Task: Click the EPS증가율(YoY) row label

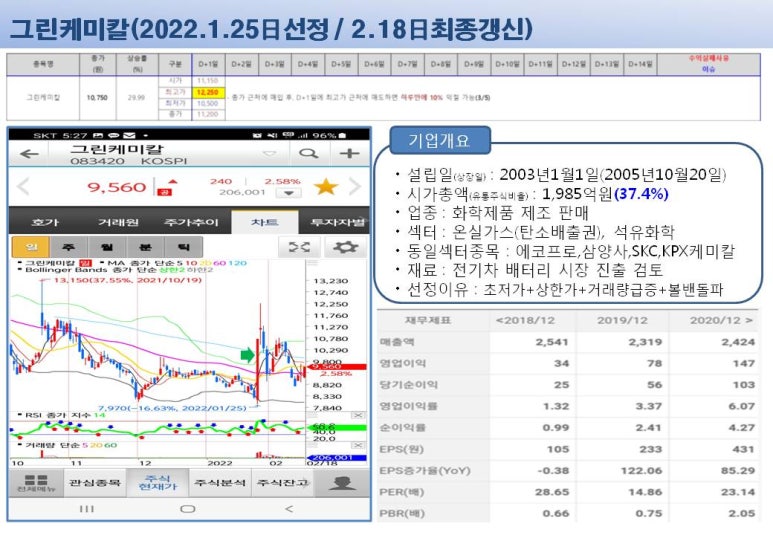Action: [425, 470]
